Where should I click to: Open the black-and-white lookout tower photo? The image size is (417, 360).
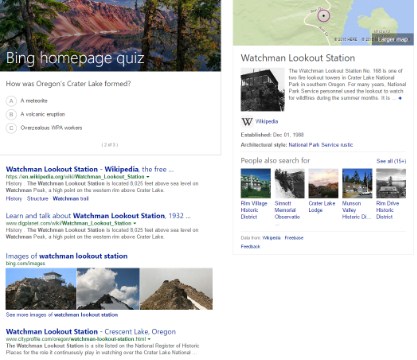click(x=263, y=89)
